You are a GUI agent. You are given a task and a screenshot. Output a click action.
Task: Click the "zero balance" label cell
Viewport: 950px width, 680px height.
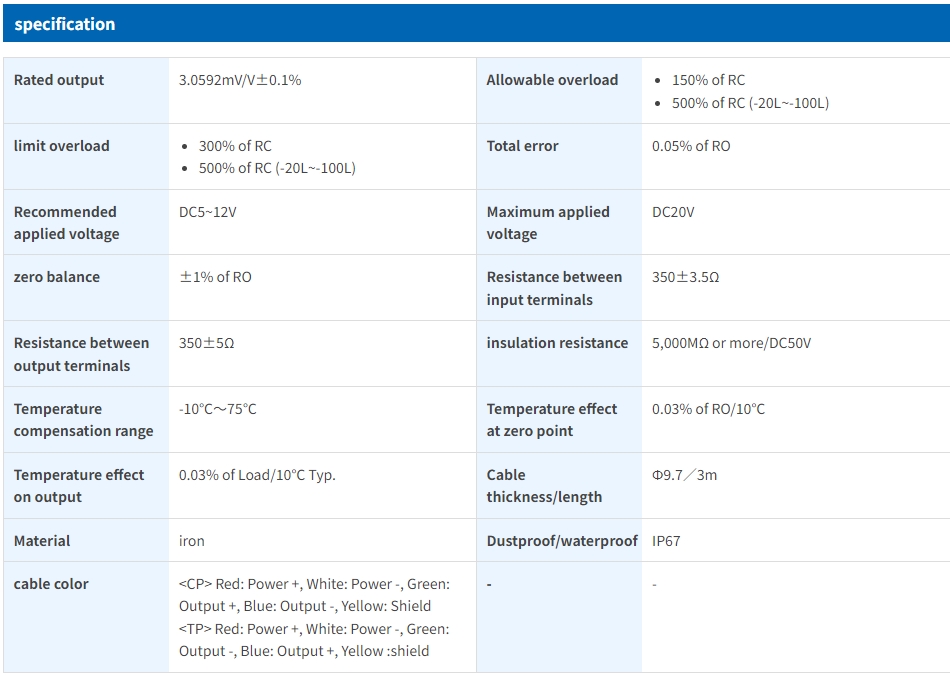57,277
